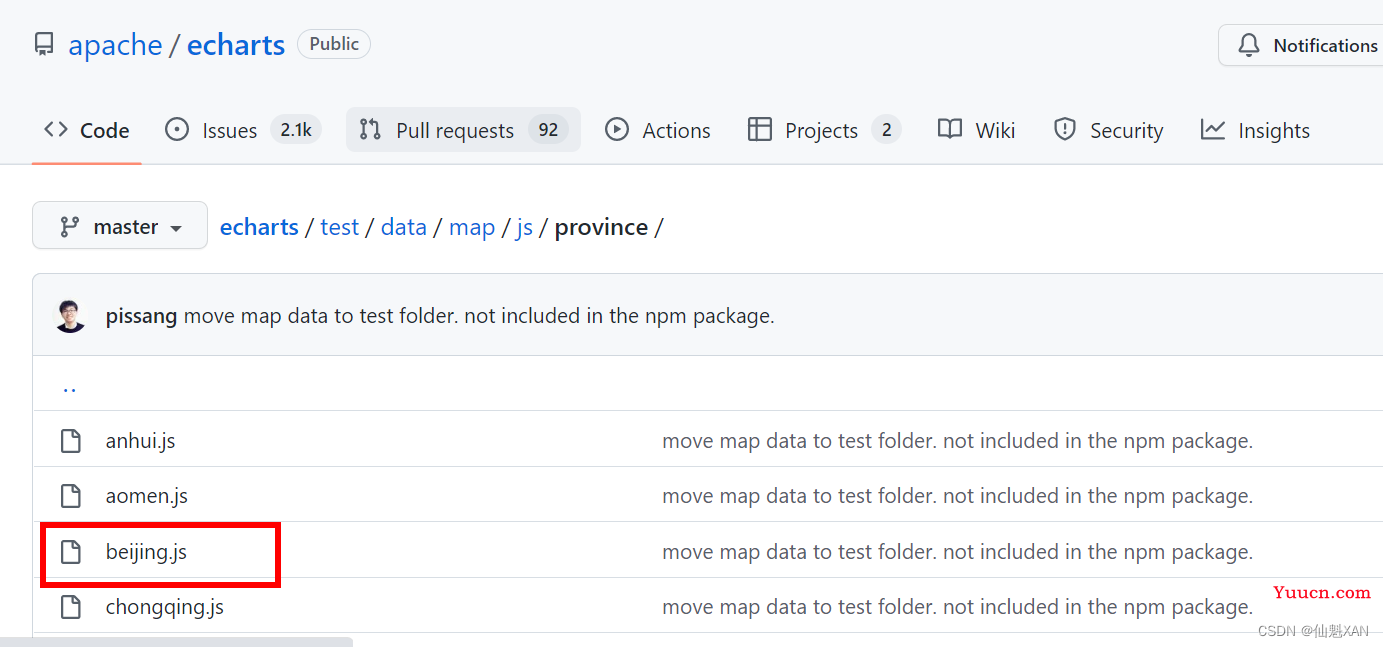Click the Public visibility badge

coord(334,44)
